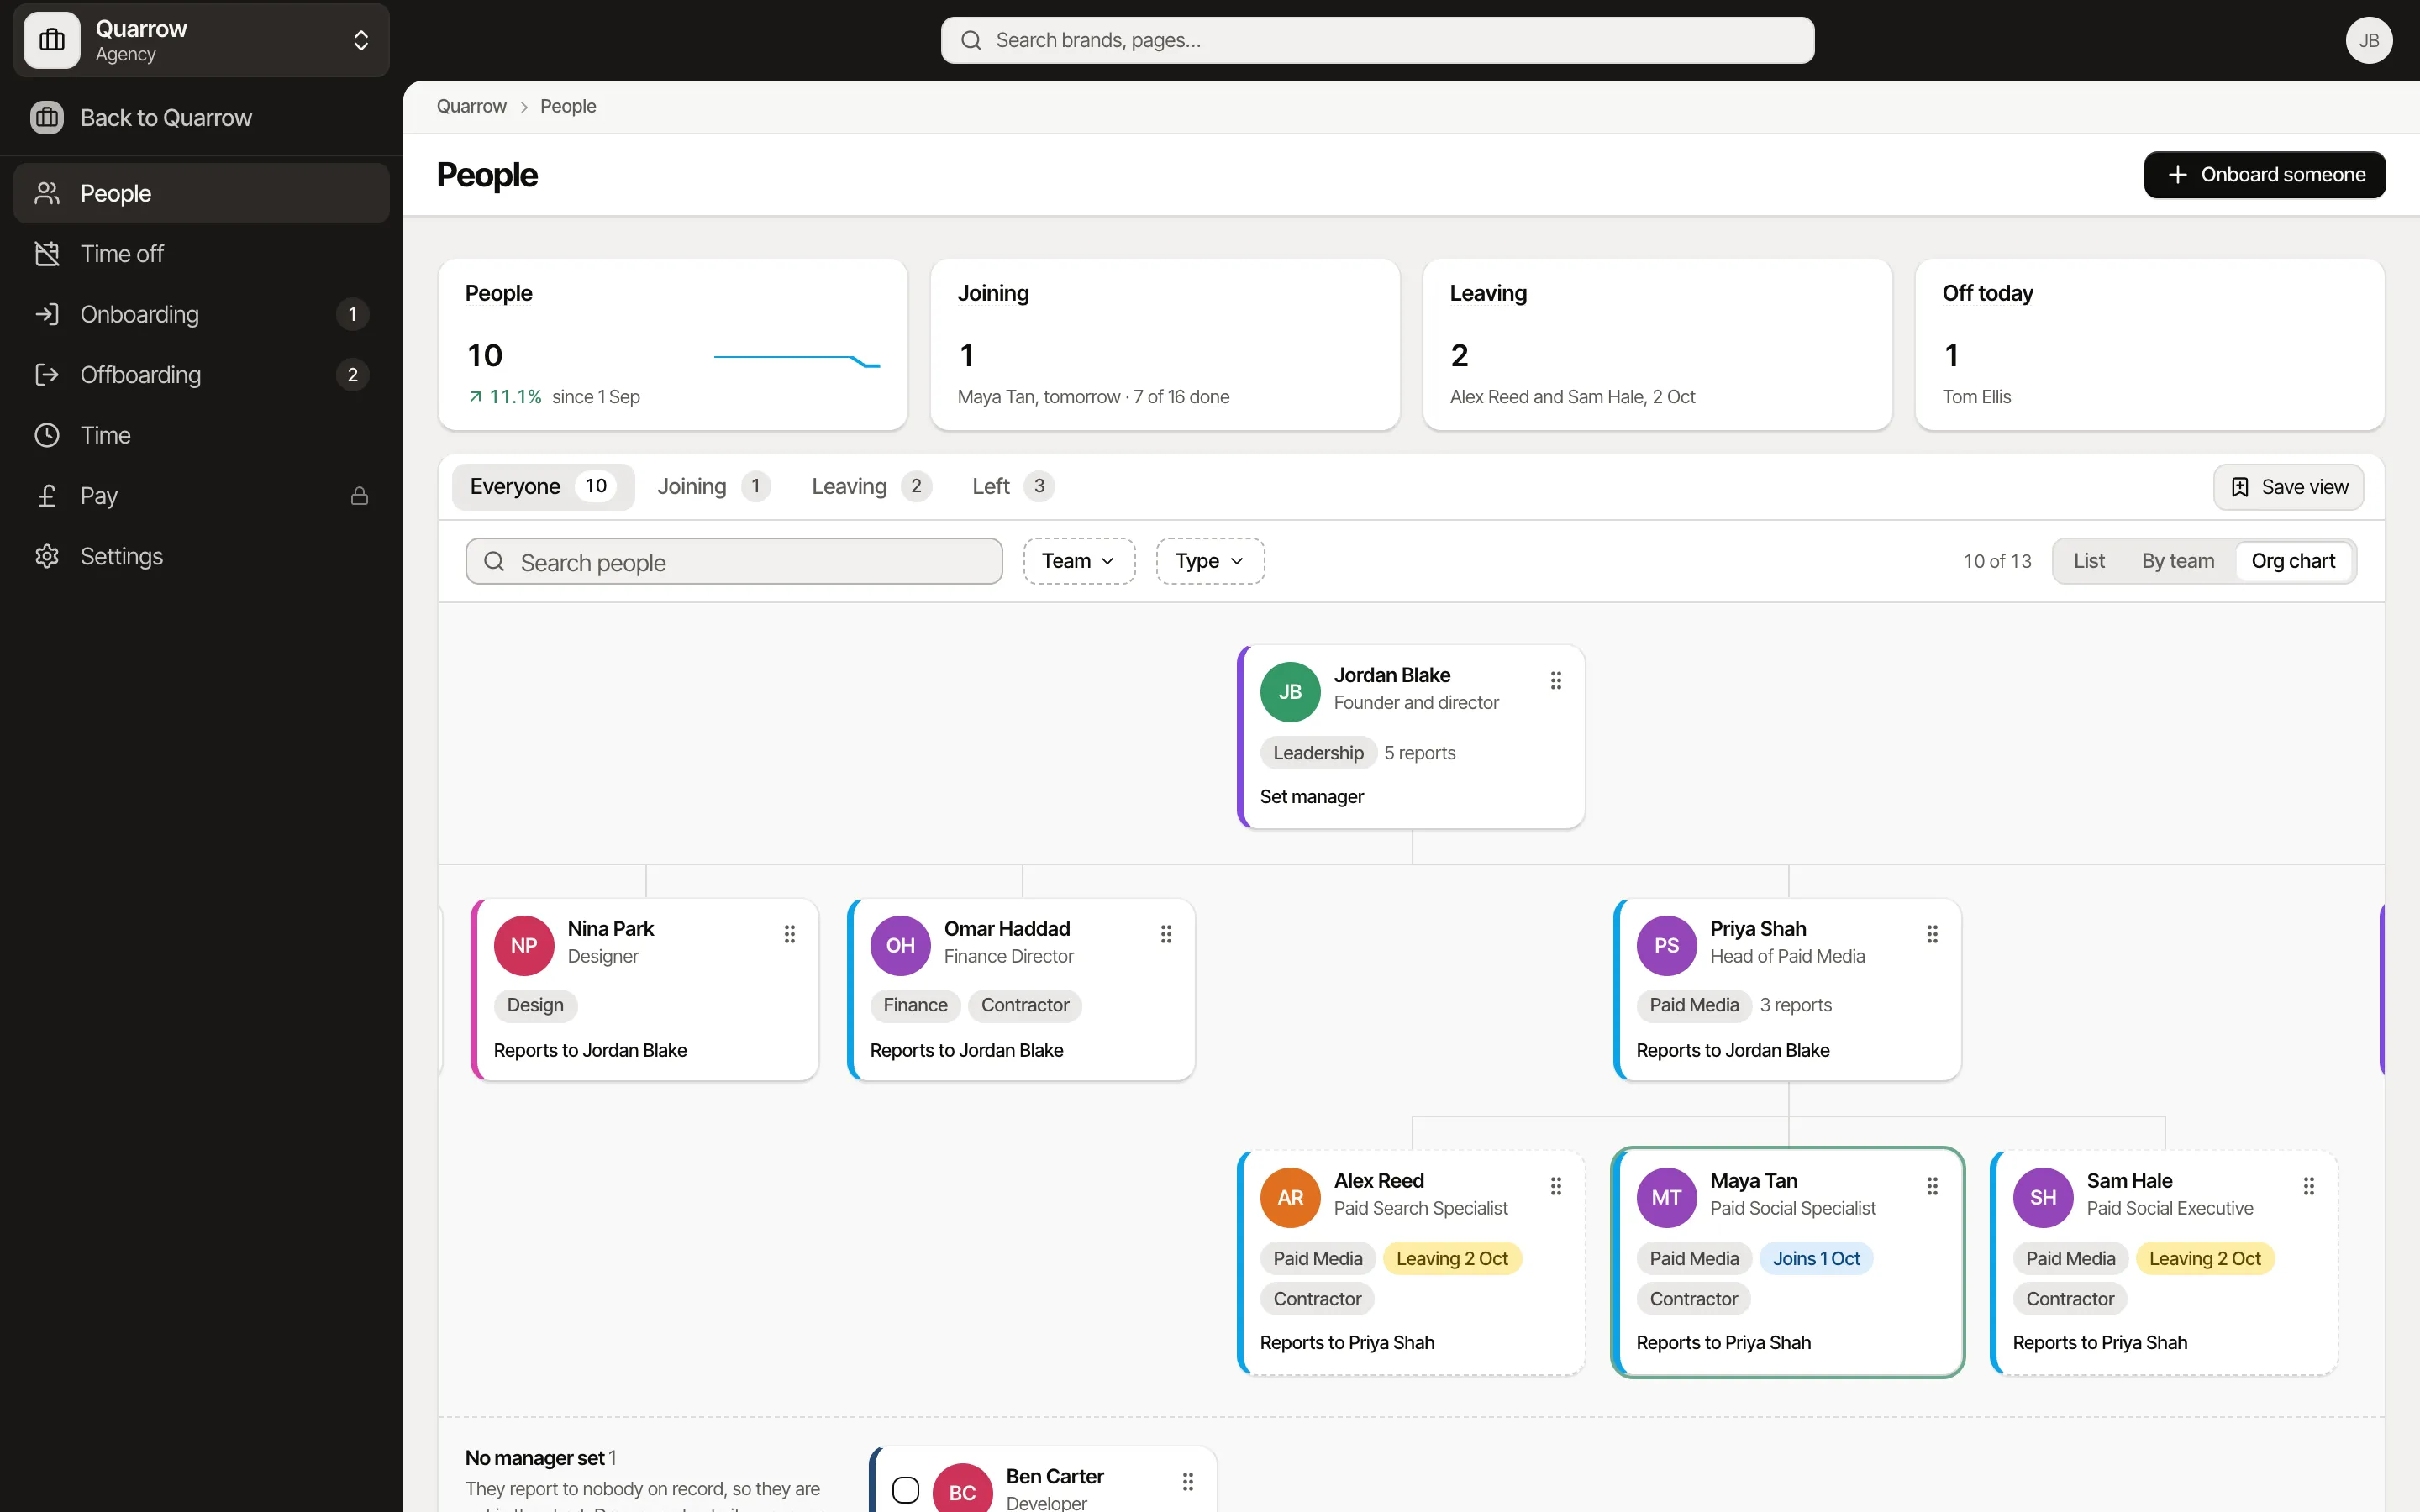The height and width of the screenshot is (1512, 2420).
Task: Click the lock icon beside Pay
Action: point(359,496)
